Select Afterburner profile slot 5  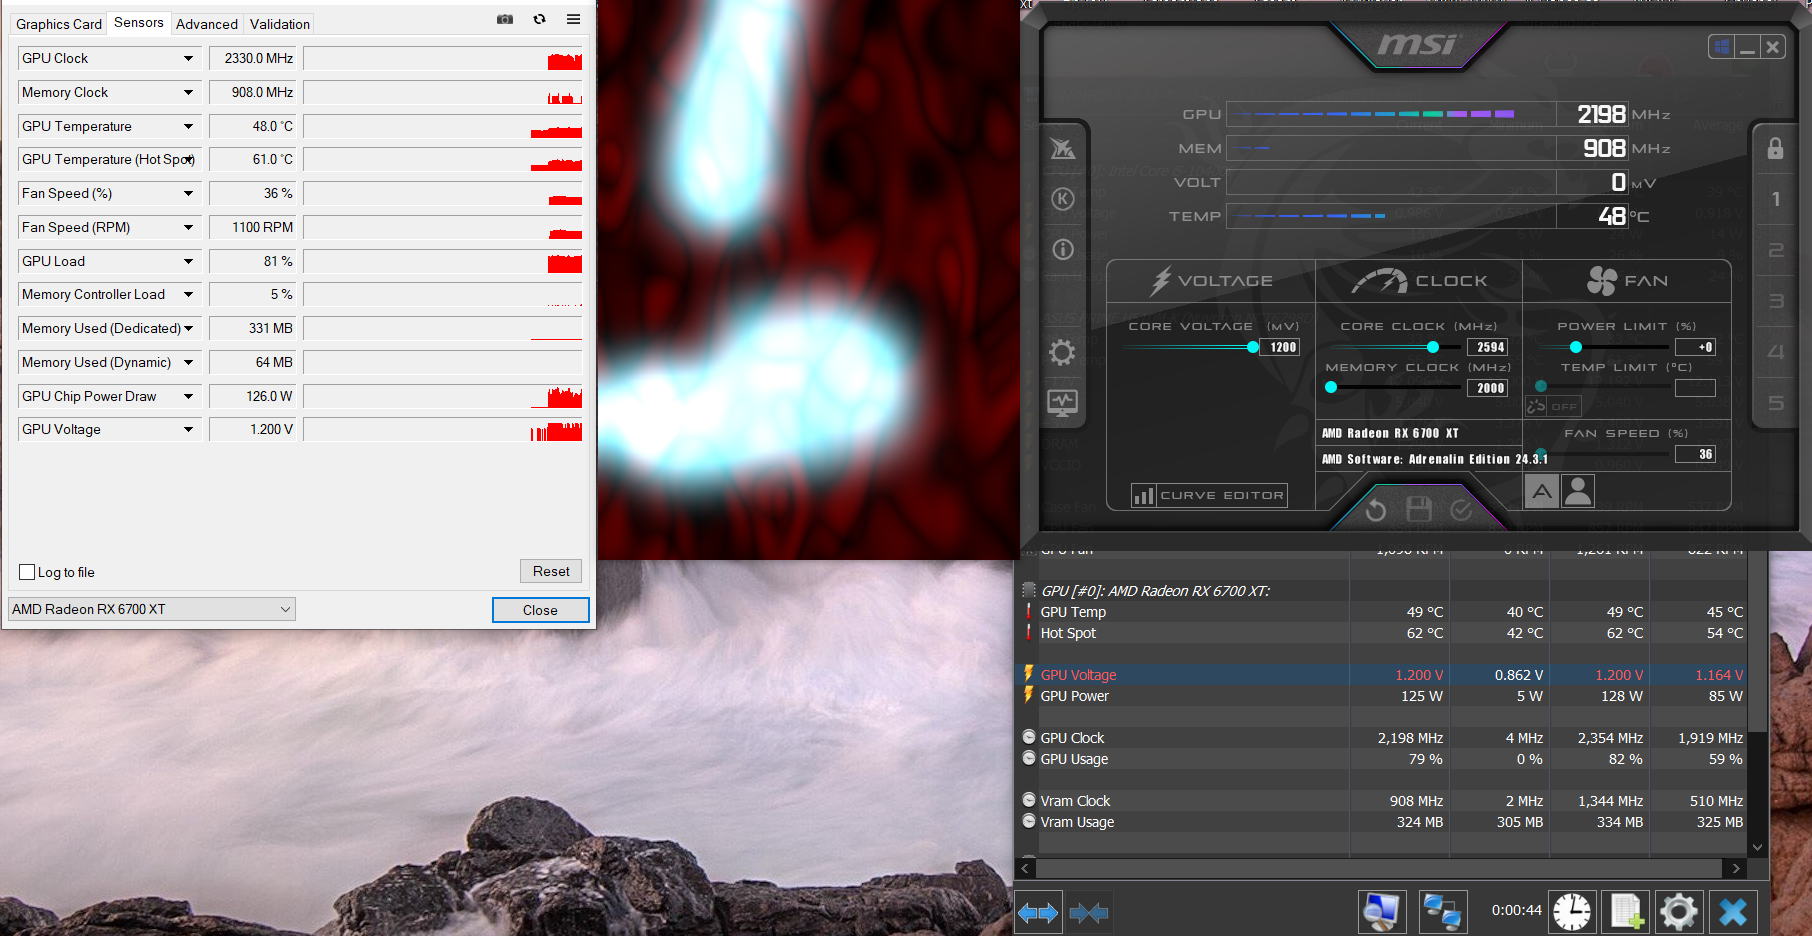pyautogui.click(x=1776, y=403)
